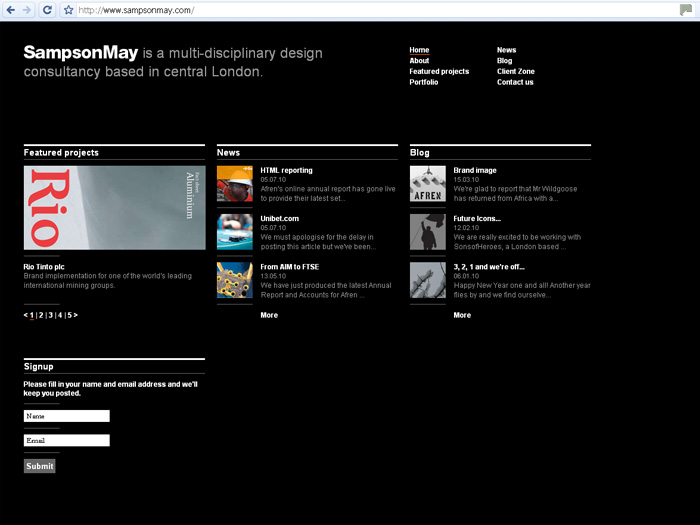Image resolution: width=700 pixels, height=525 pixels.
Task: Focus the Name signup field
Action: click(66, 416)
